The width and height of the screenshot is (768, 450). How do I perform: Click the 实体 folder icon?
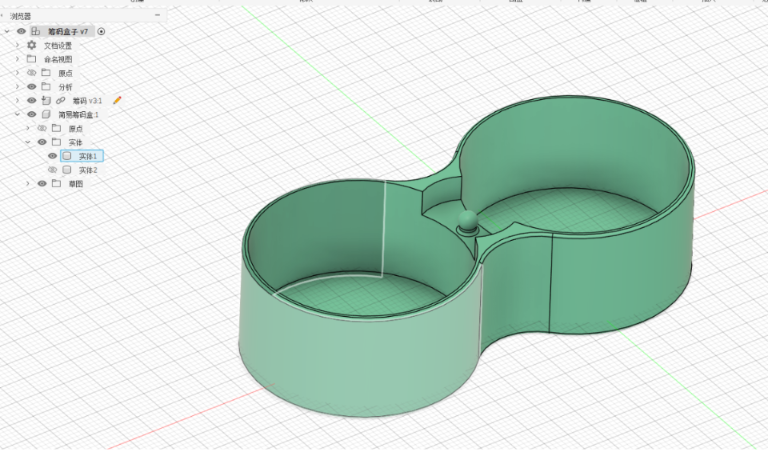point(56,142)
